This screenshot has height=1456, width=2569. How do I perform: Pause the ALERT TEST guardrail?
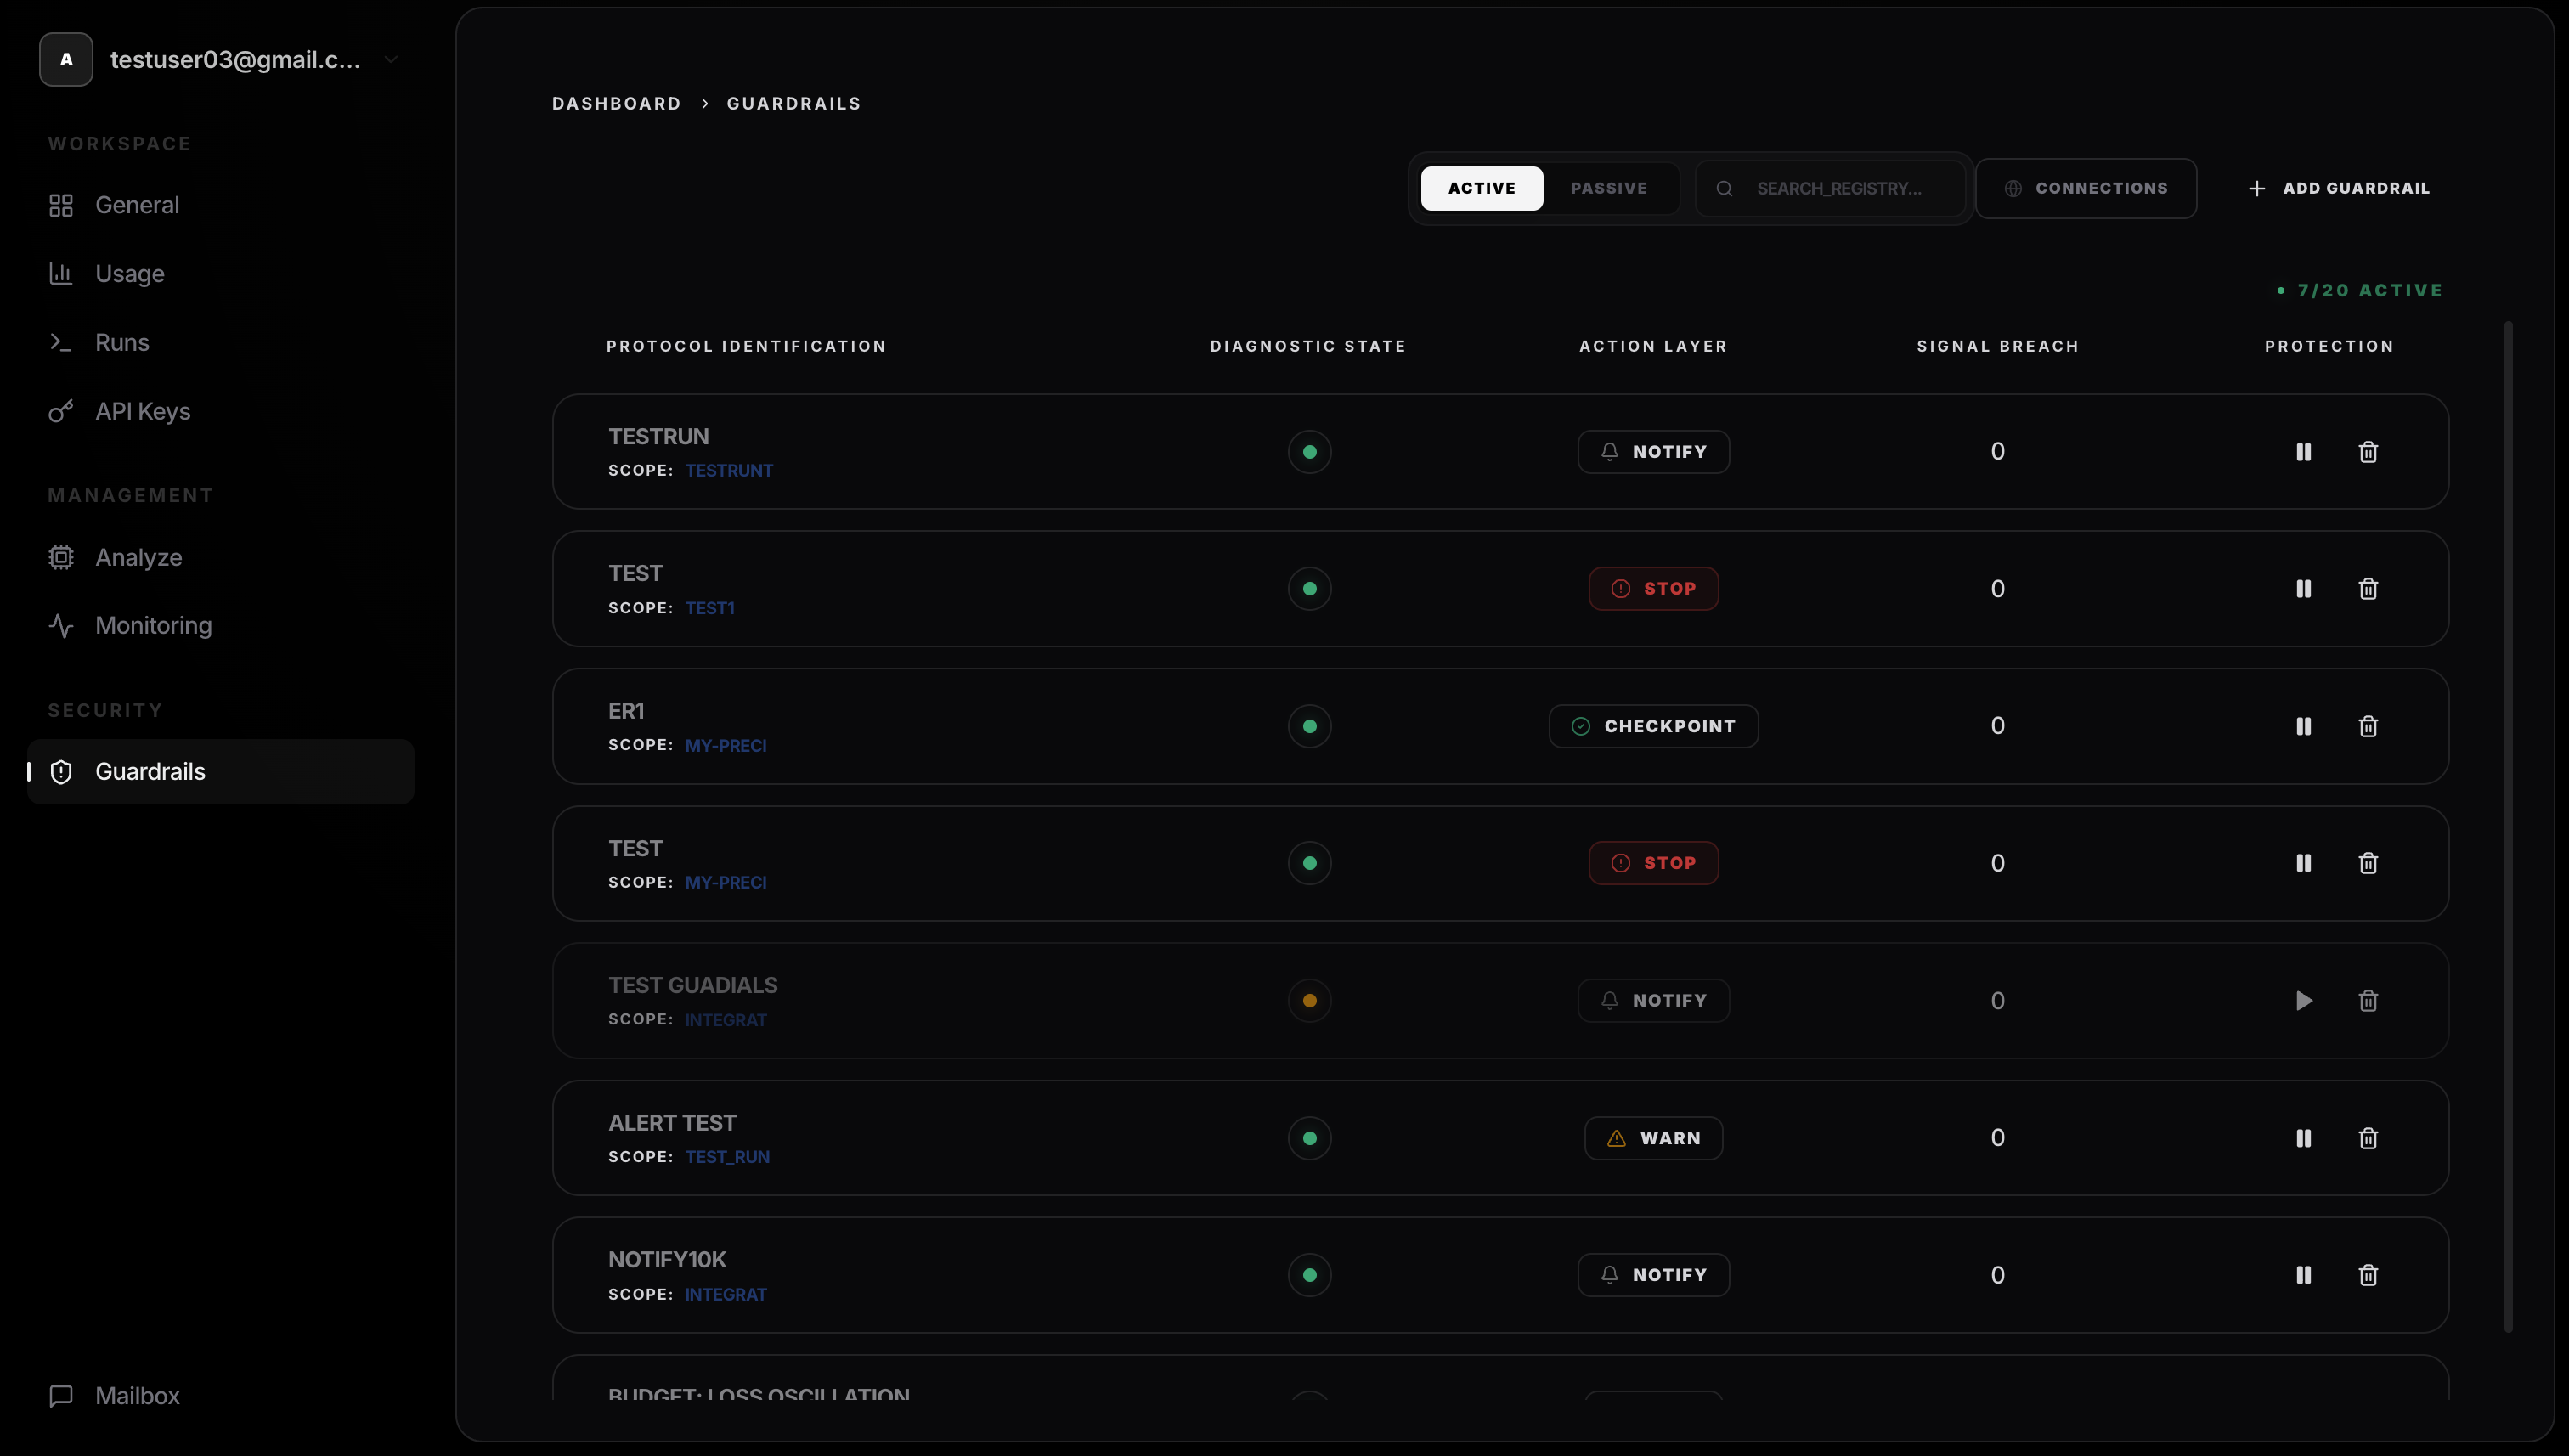pos(2303,1138)
